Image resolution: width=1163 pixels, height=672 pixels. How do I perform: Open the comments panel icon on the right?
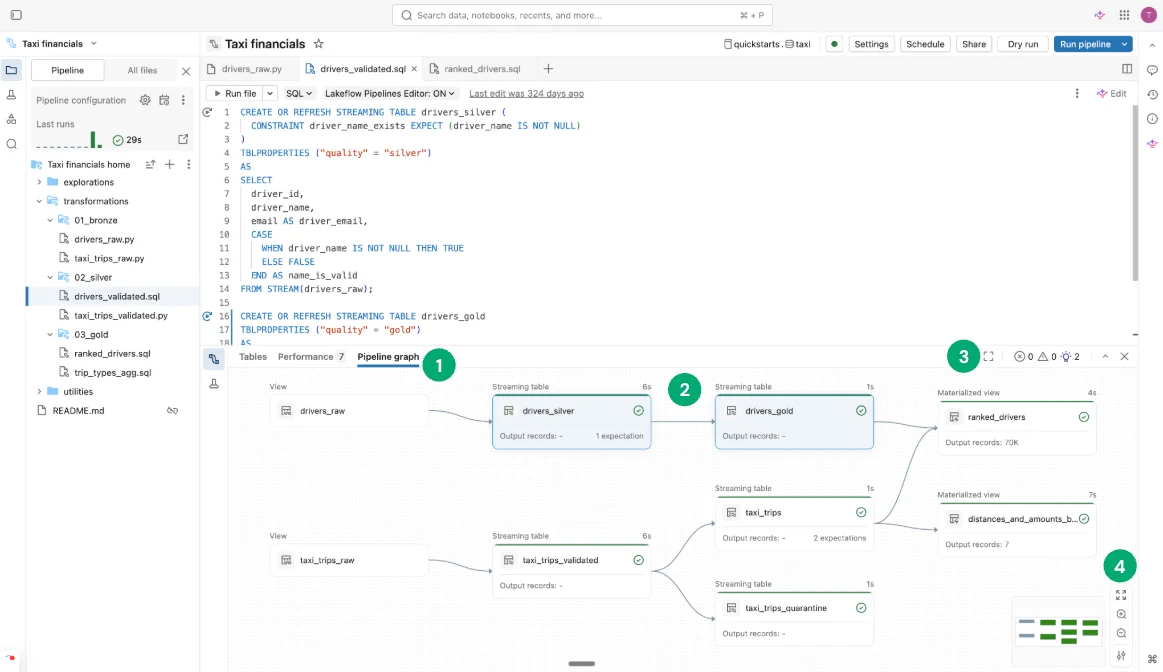[1152, 70]
